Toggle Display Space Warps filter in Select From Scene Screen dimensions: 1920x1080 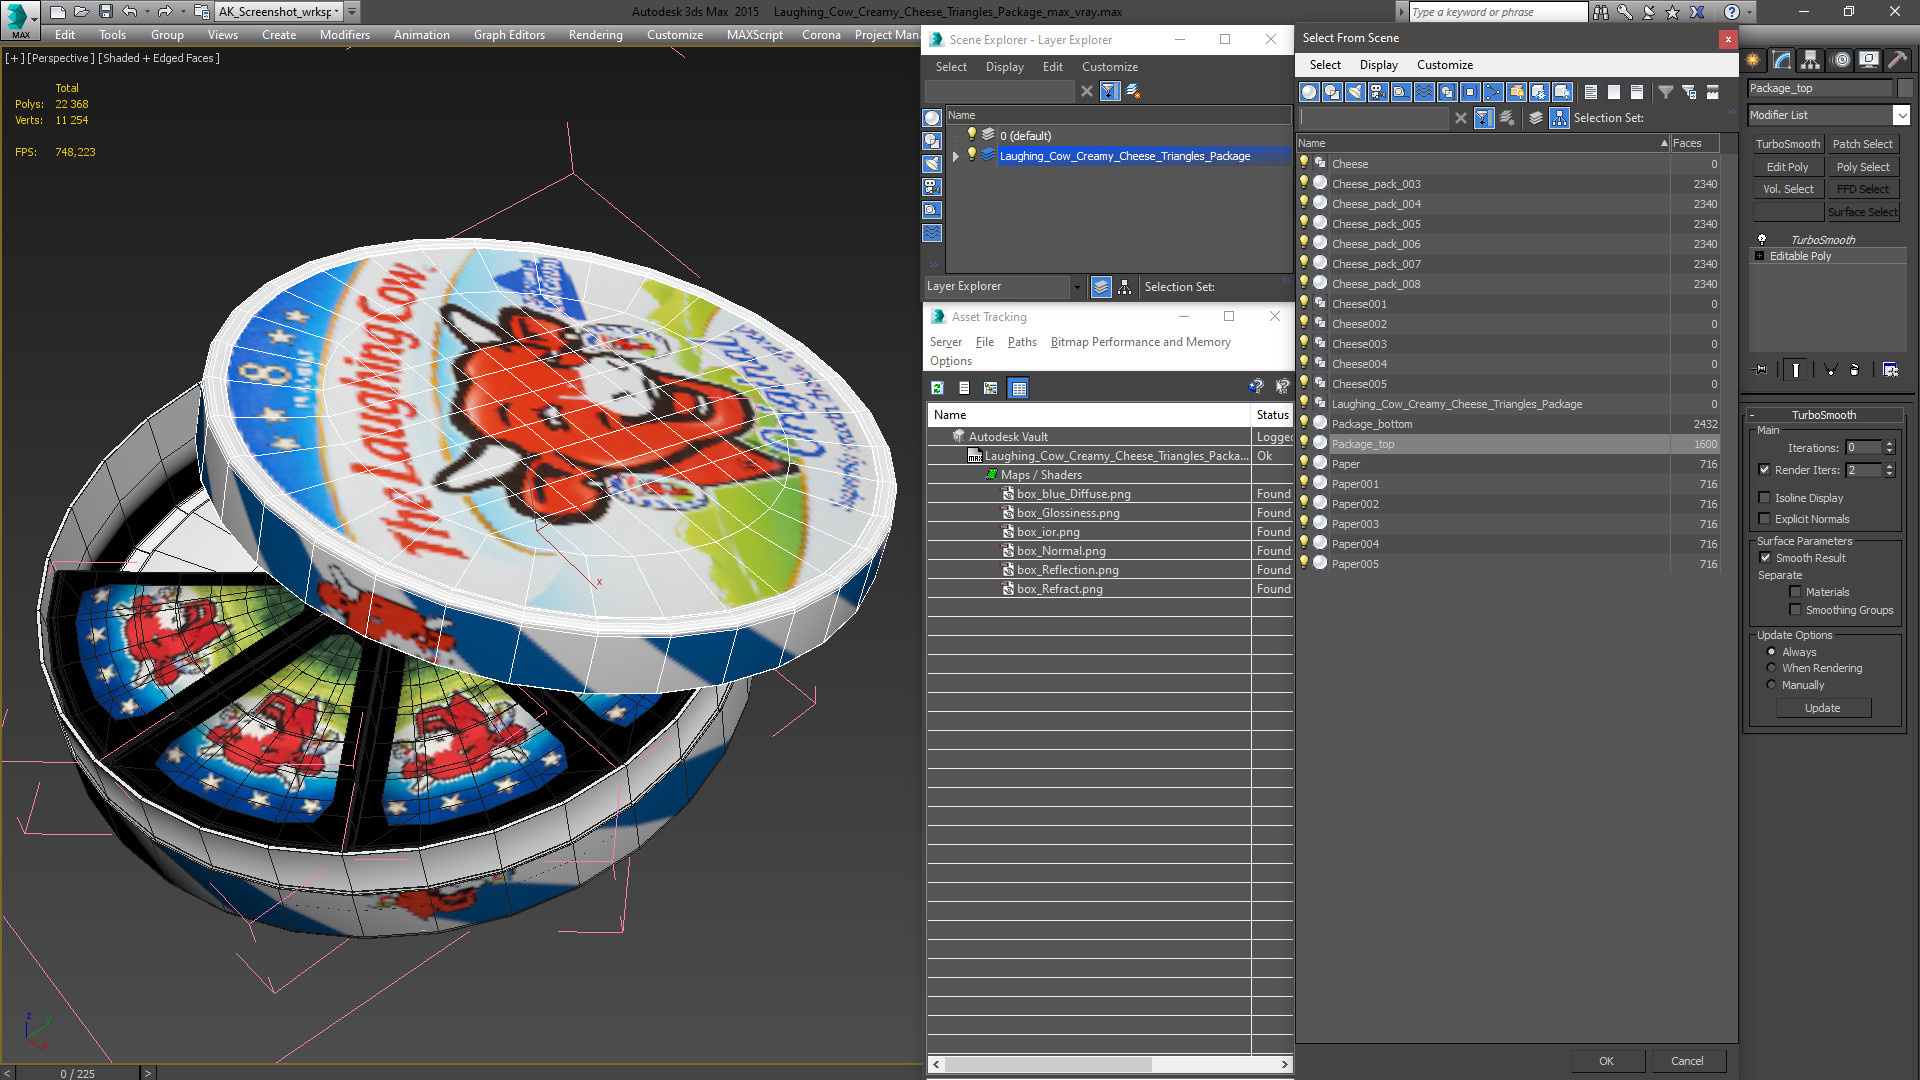(1424, 92)
